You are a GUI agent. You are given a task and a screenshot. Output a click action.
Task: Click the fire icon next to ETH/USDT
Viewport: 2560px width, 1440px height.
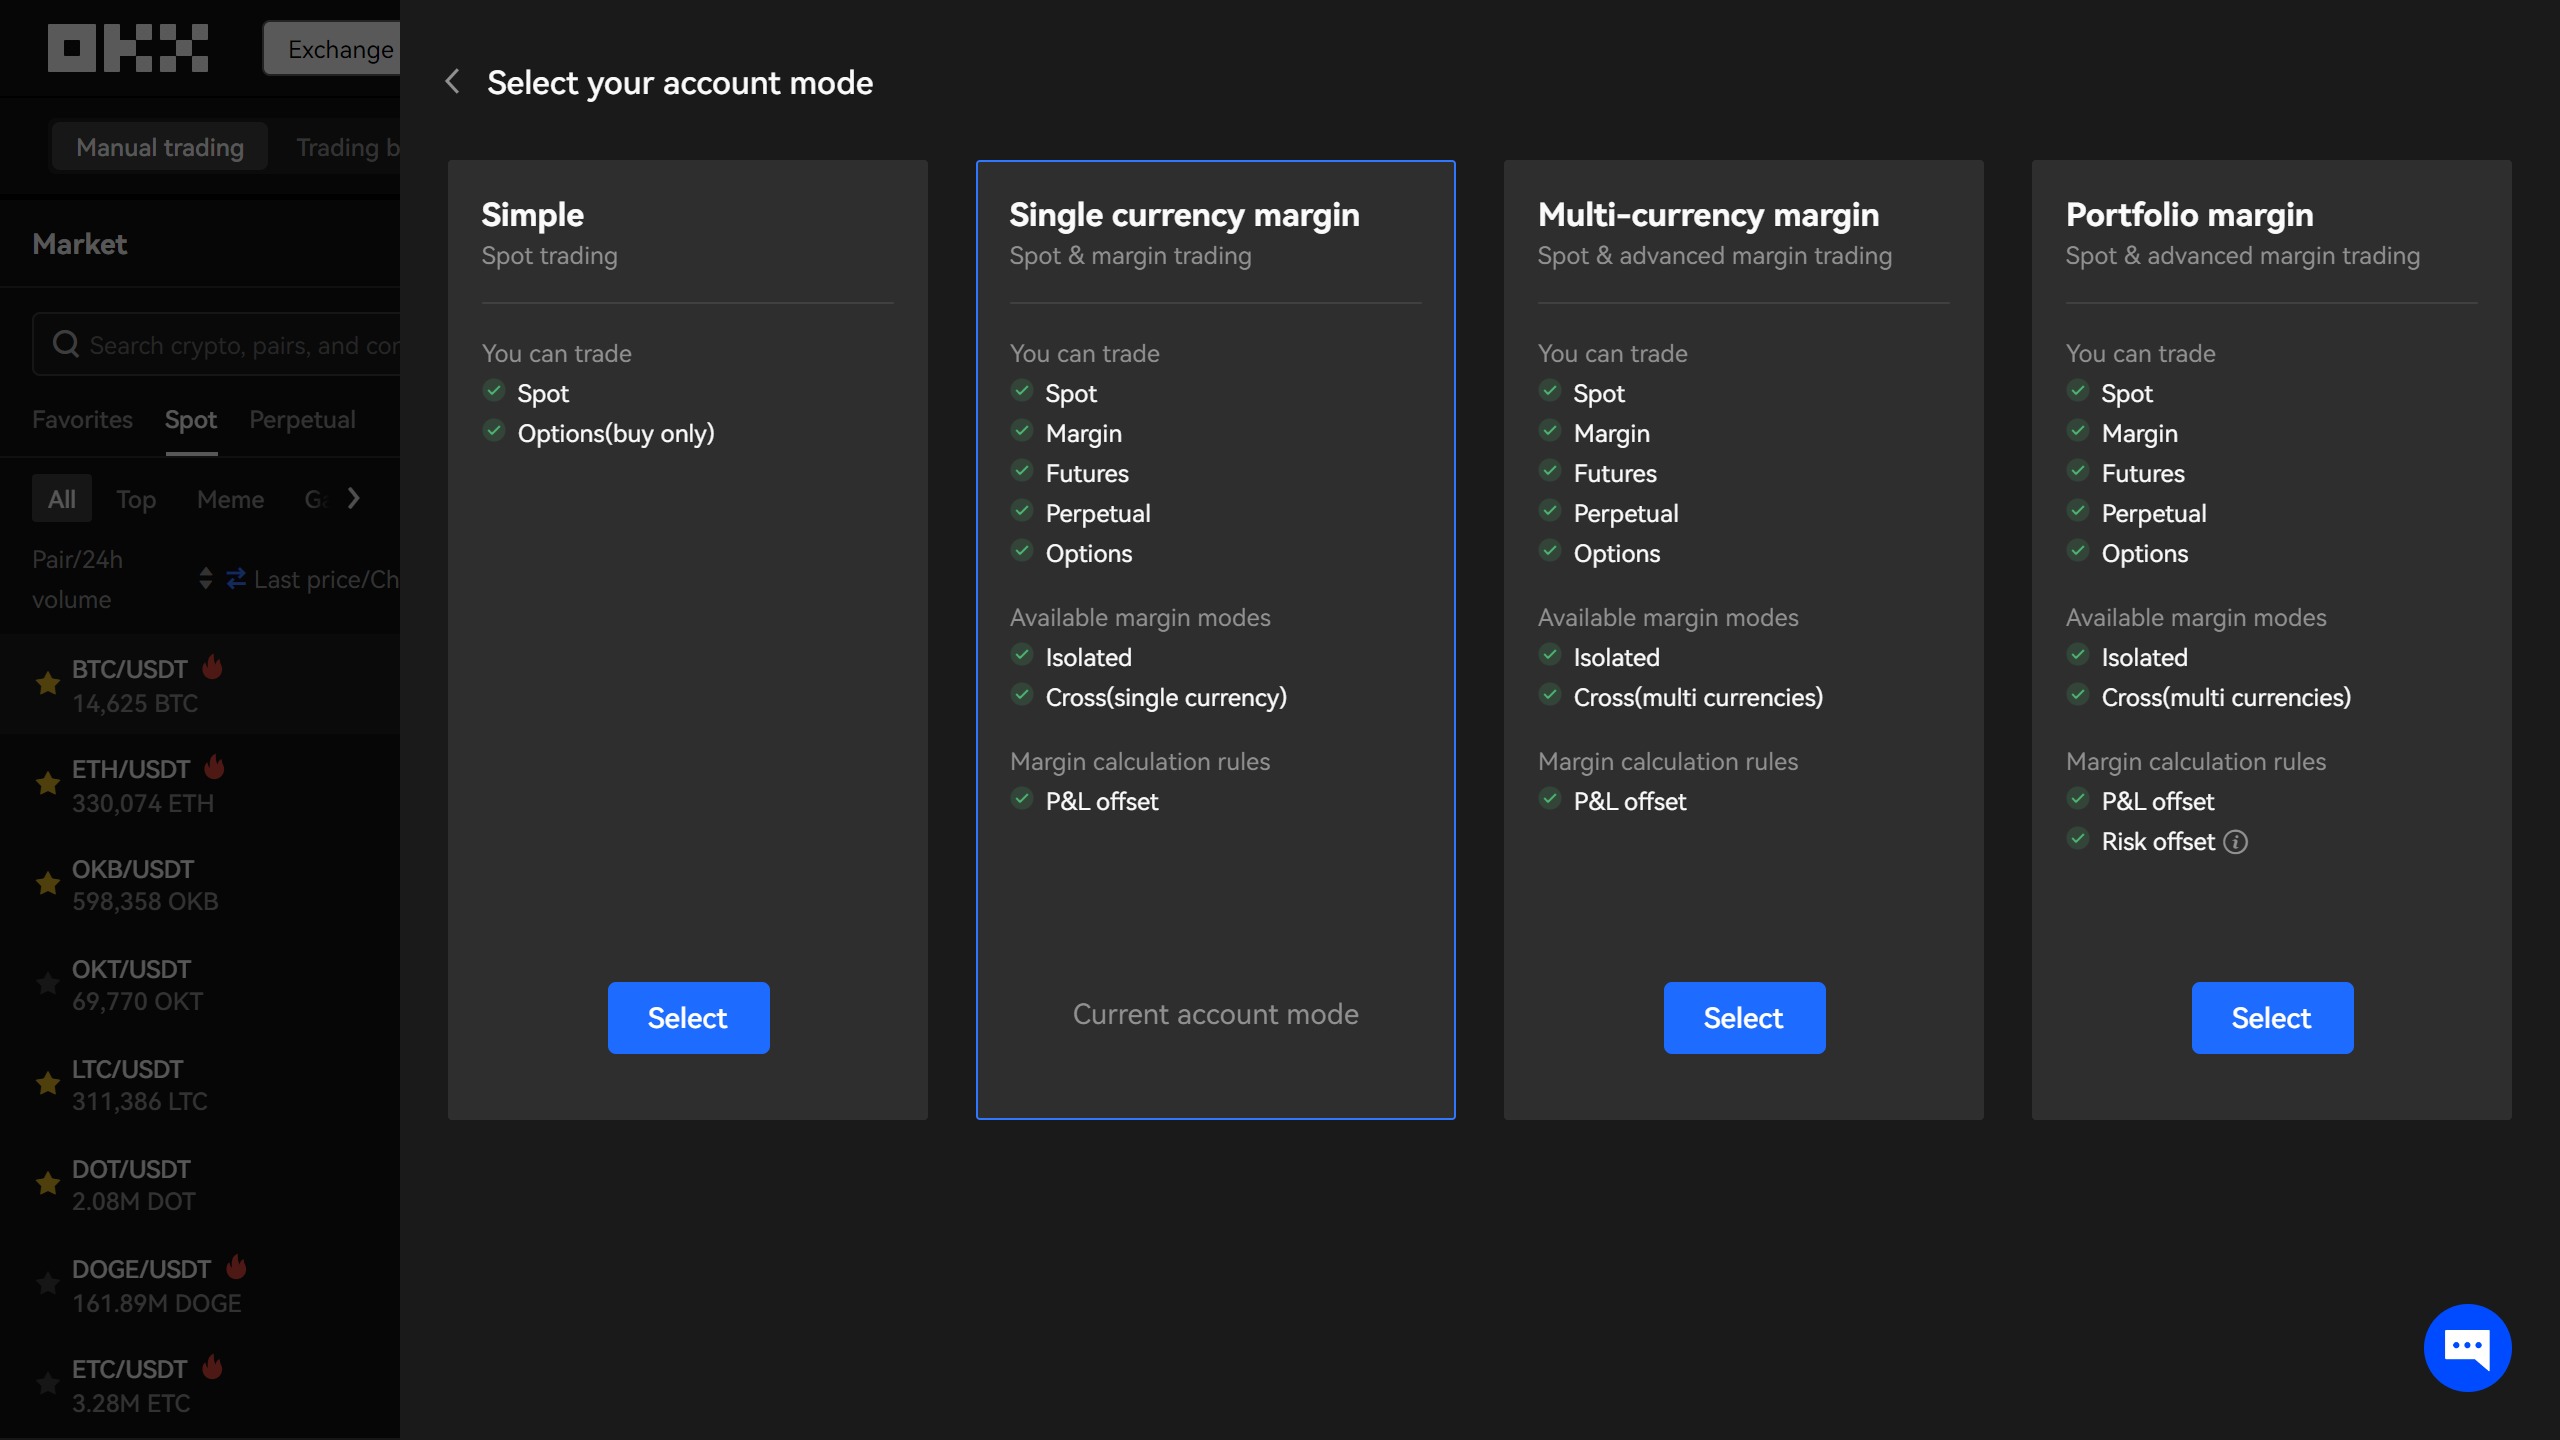(x=214, y=768)
